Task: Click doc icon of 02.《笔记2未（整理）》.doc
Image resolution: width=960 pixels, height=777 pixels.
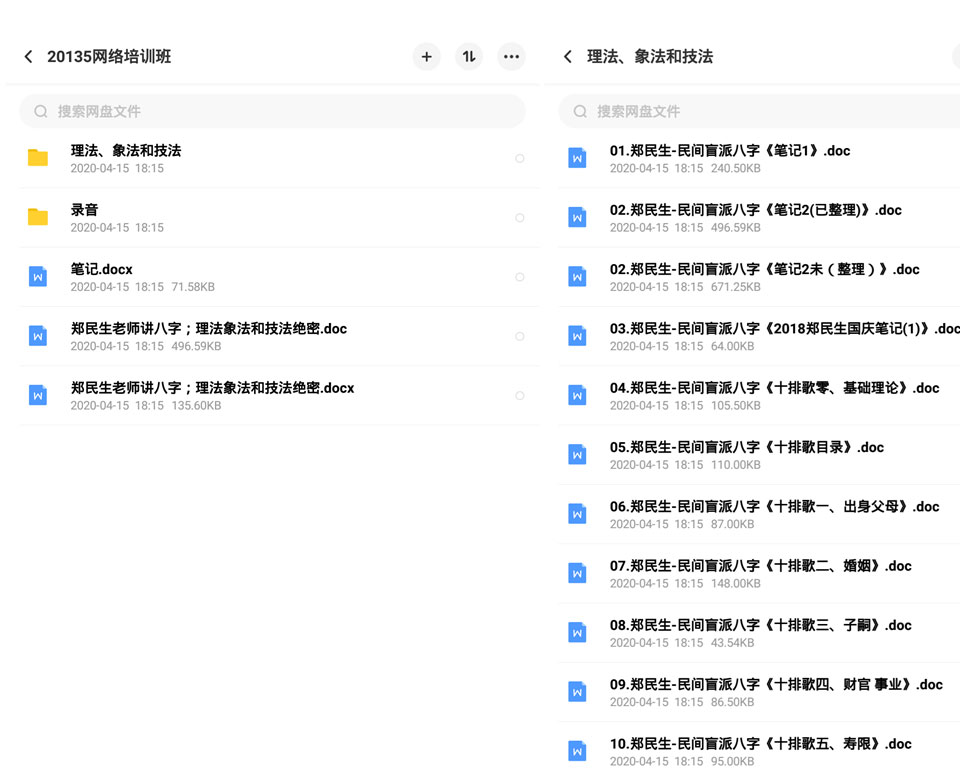Action: pos(577,277)
